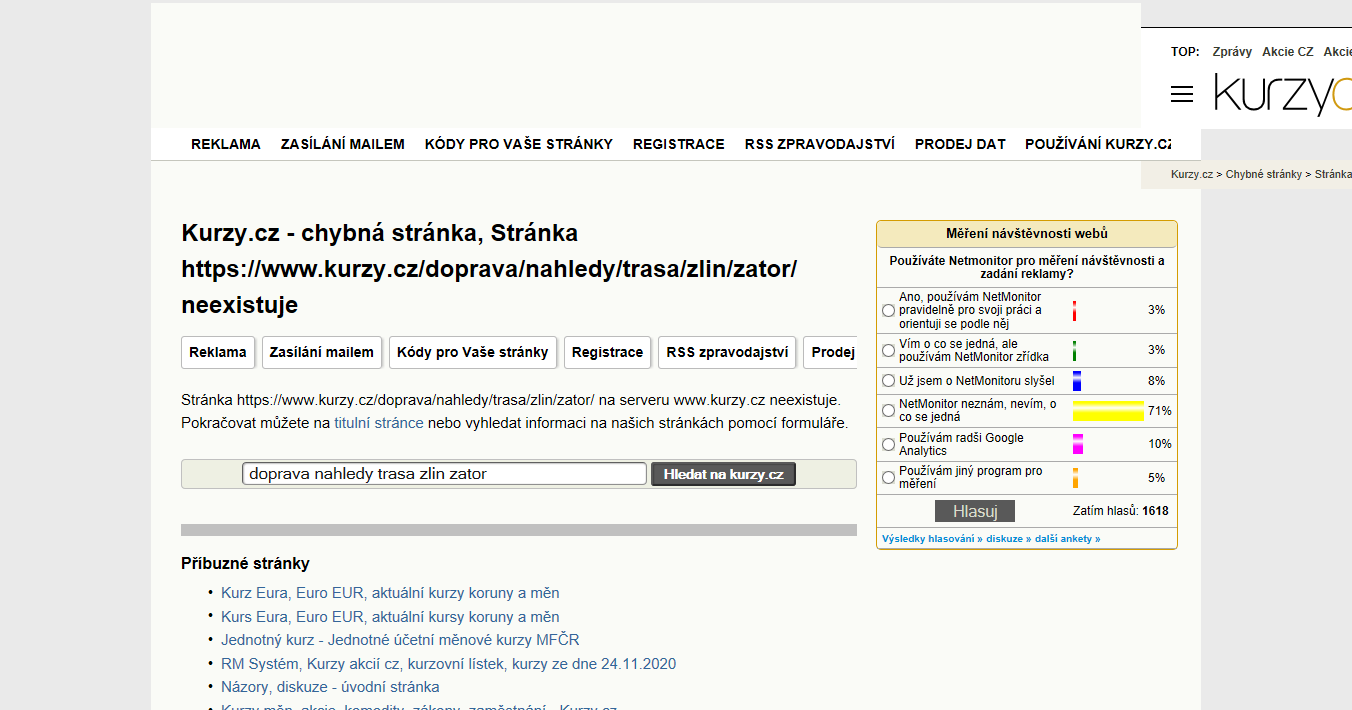The height and width of the screenshot is (710, 1352).
Task: Click 'Zatím hlasů: 1618' text
Action: [x=1120, y=511]
